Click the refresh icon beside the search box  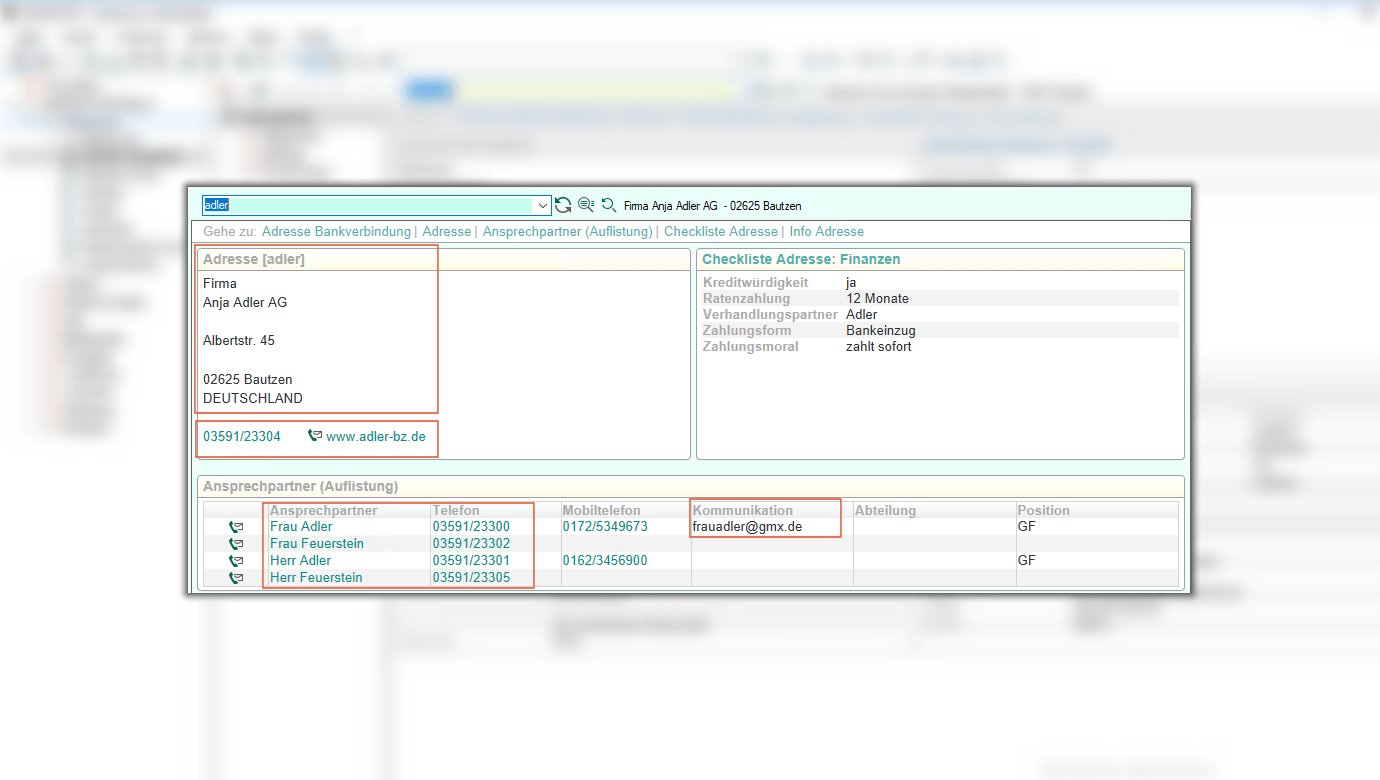pyautogui.click(x=563, y=205)
